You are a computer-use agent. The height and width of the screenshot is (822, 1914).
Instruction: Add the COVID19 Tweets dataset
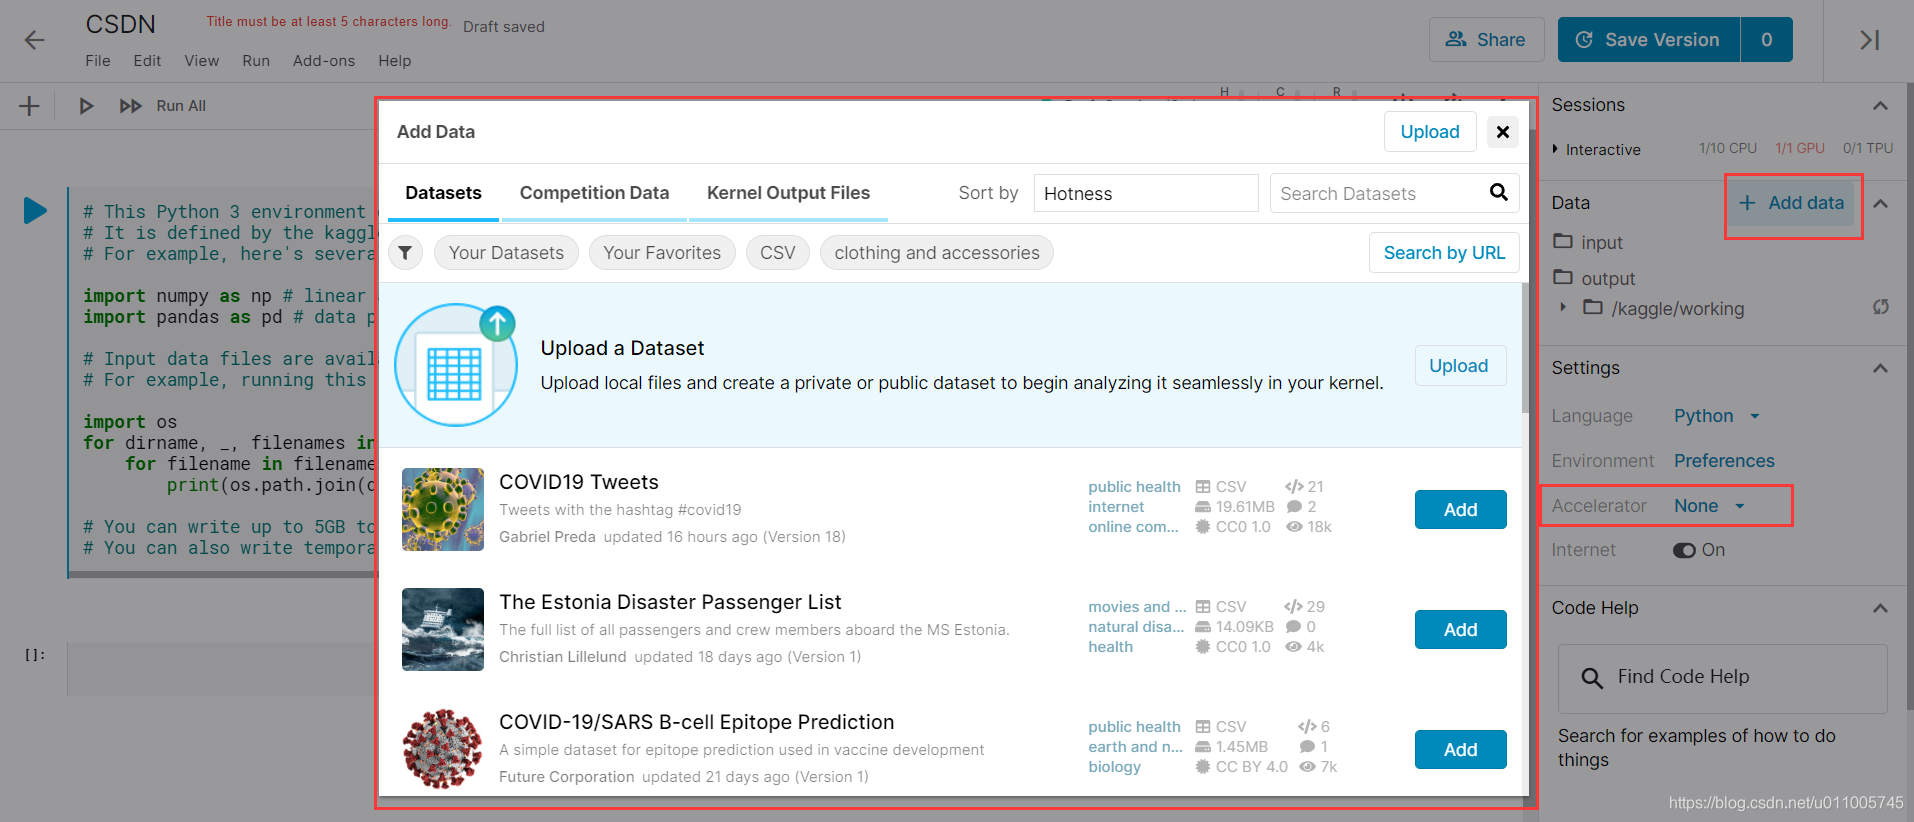pos(1460,509)
